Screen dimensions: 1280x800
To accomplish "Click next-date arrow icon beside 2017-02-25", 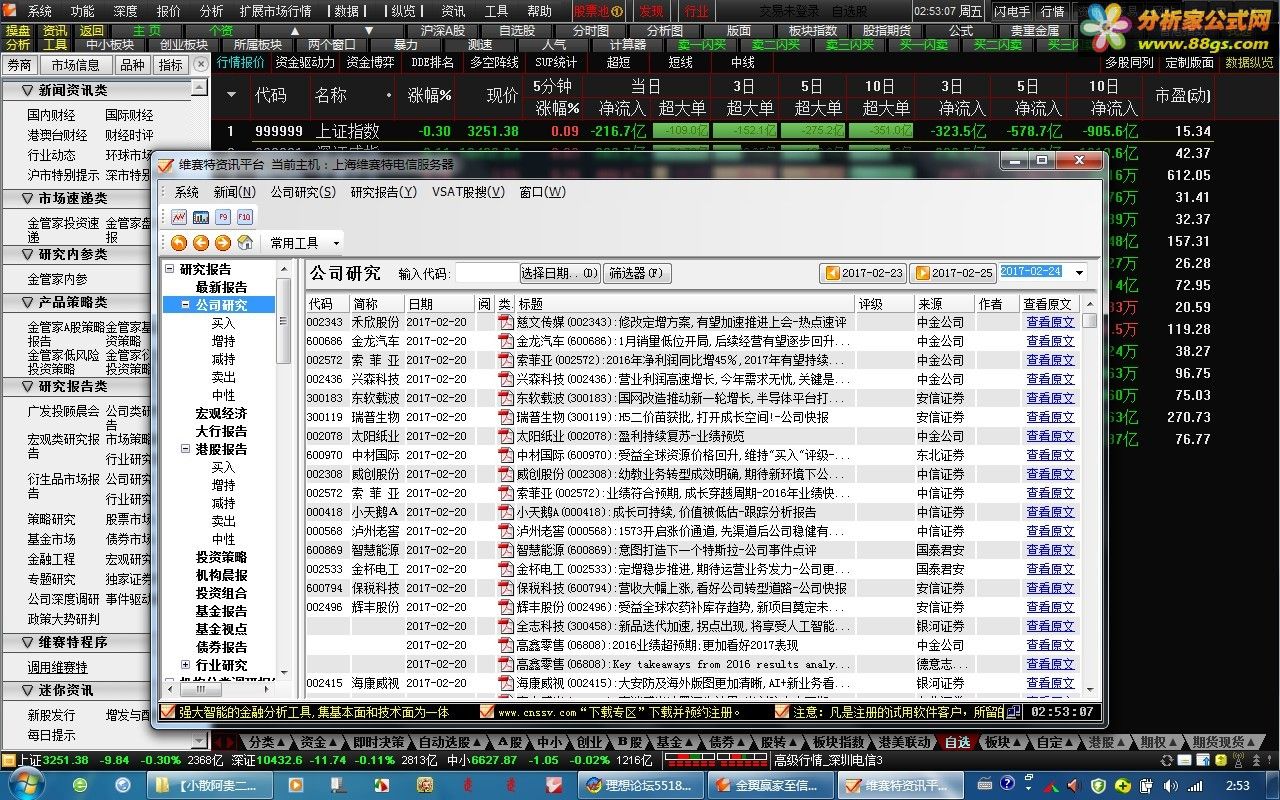I will pos(922,273).
